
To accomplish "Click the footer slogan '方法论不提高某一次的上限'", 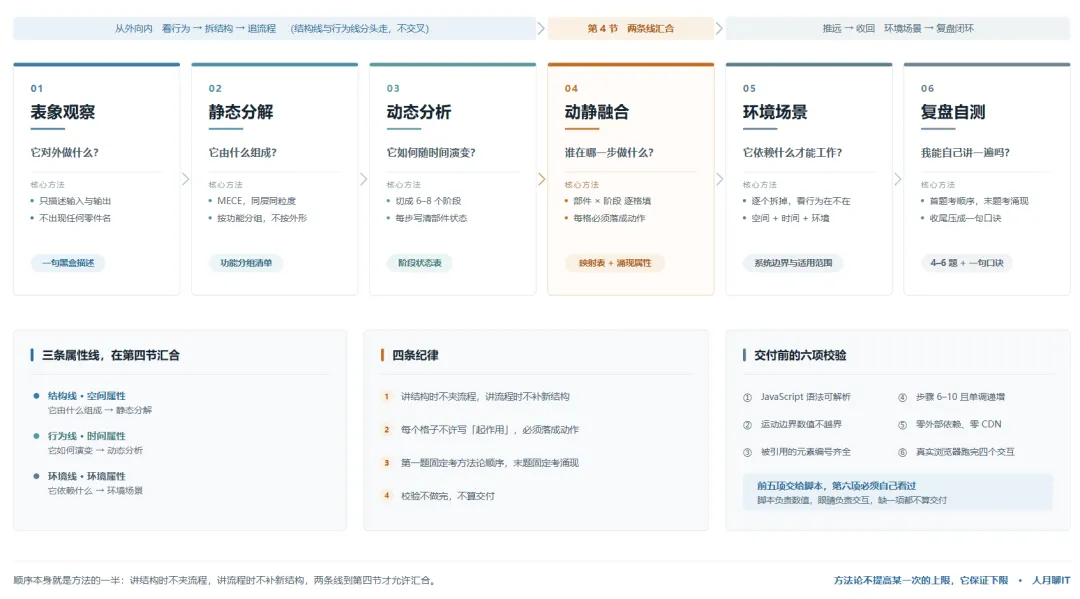I will point(920,580).
